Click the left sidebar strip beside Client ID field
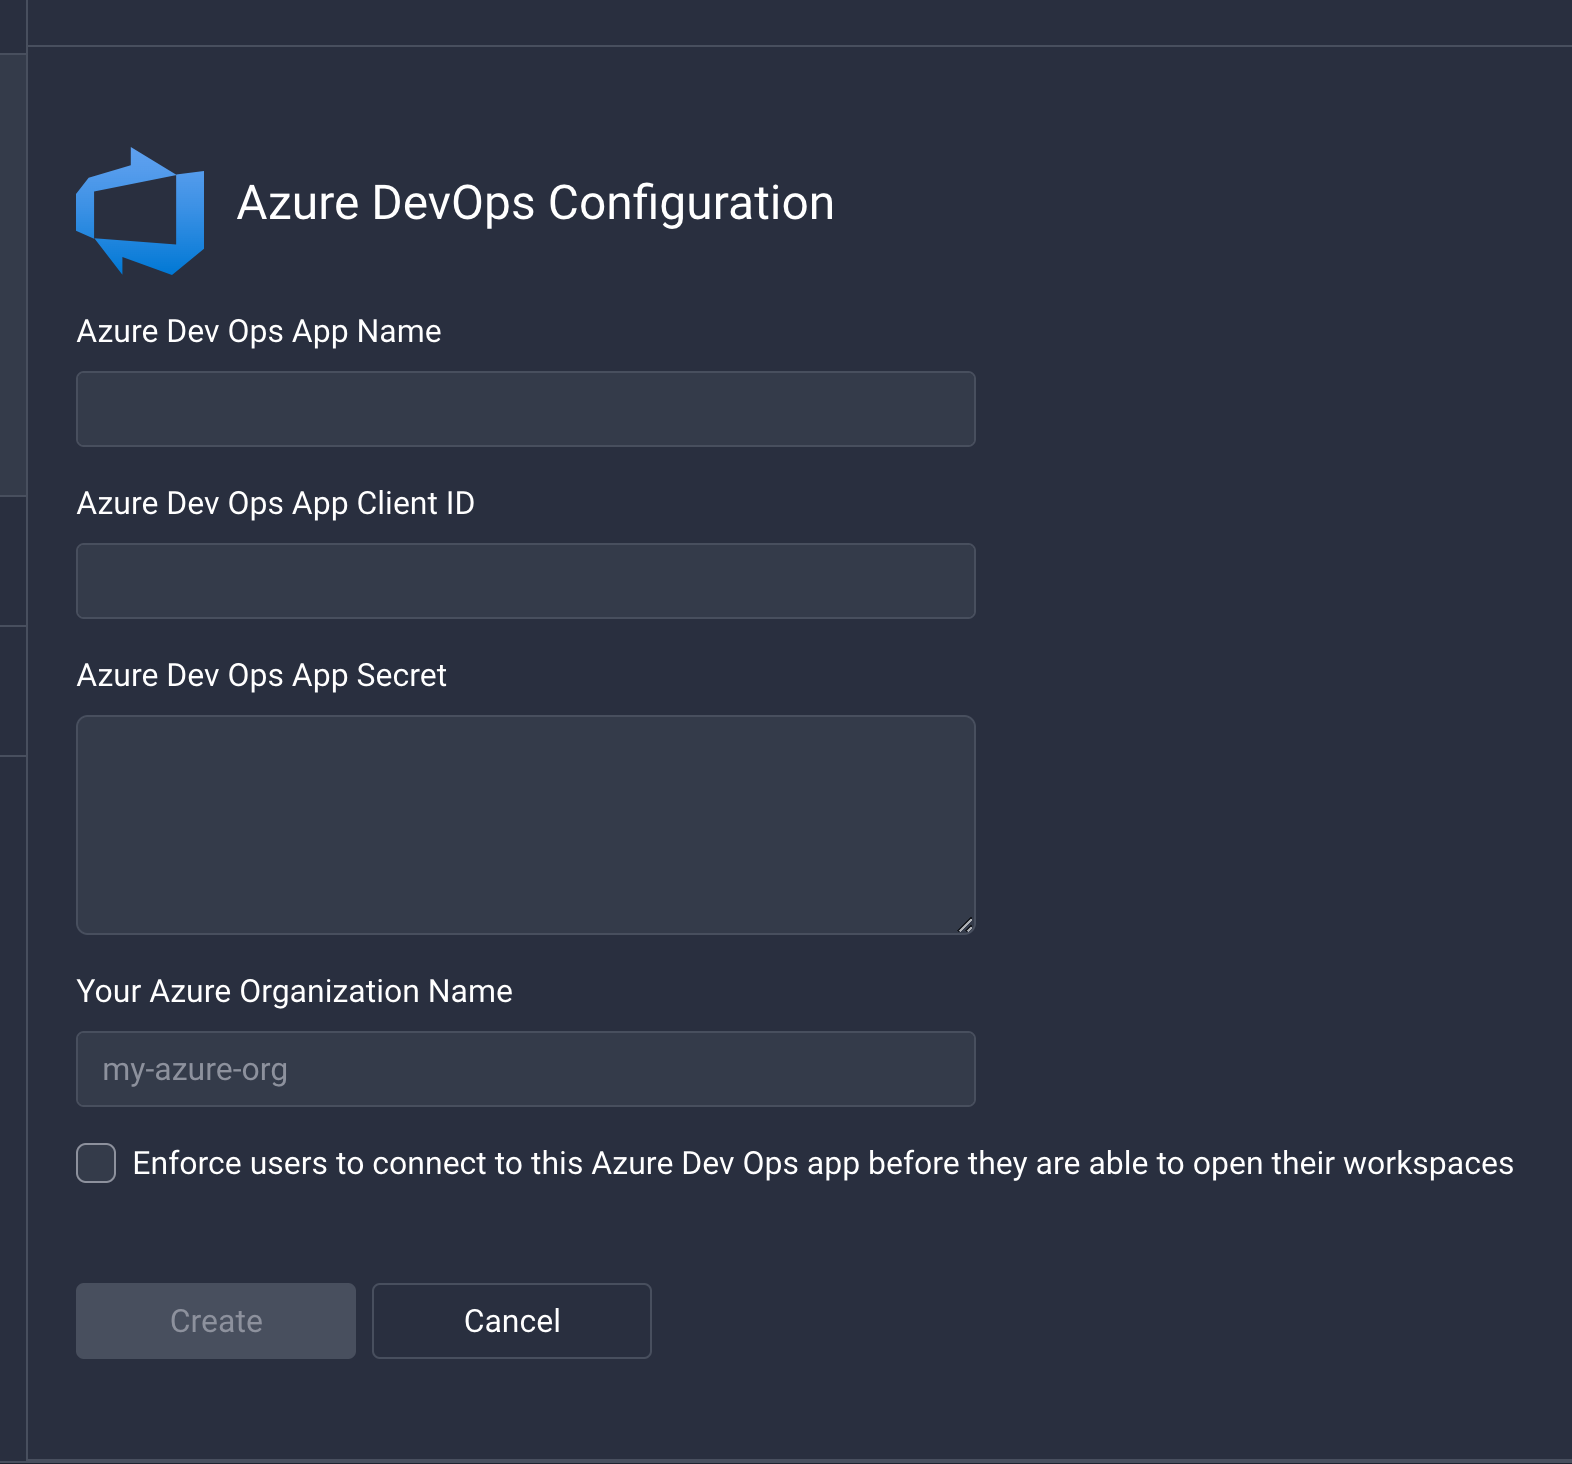This screenshot has height=1464, width=1572. pos(12,561)
